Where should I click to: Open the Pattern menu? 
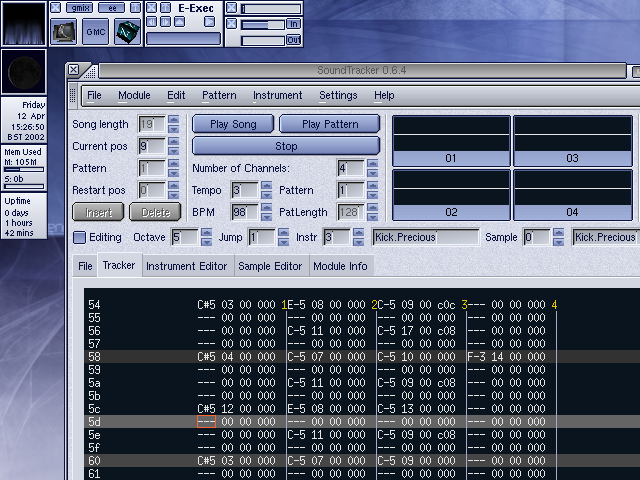point(219,96)
